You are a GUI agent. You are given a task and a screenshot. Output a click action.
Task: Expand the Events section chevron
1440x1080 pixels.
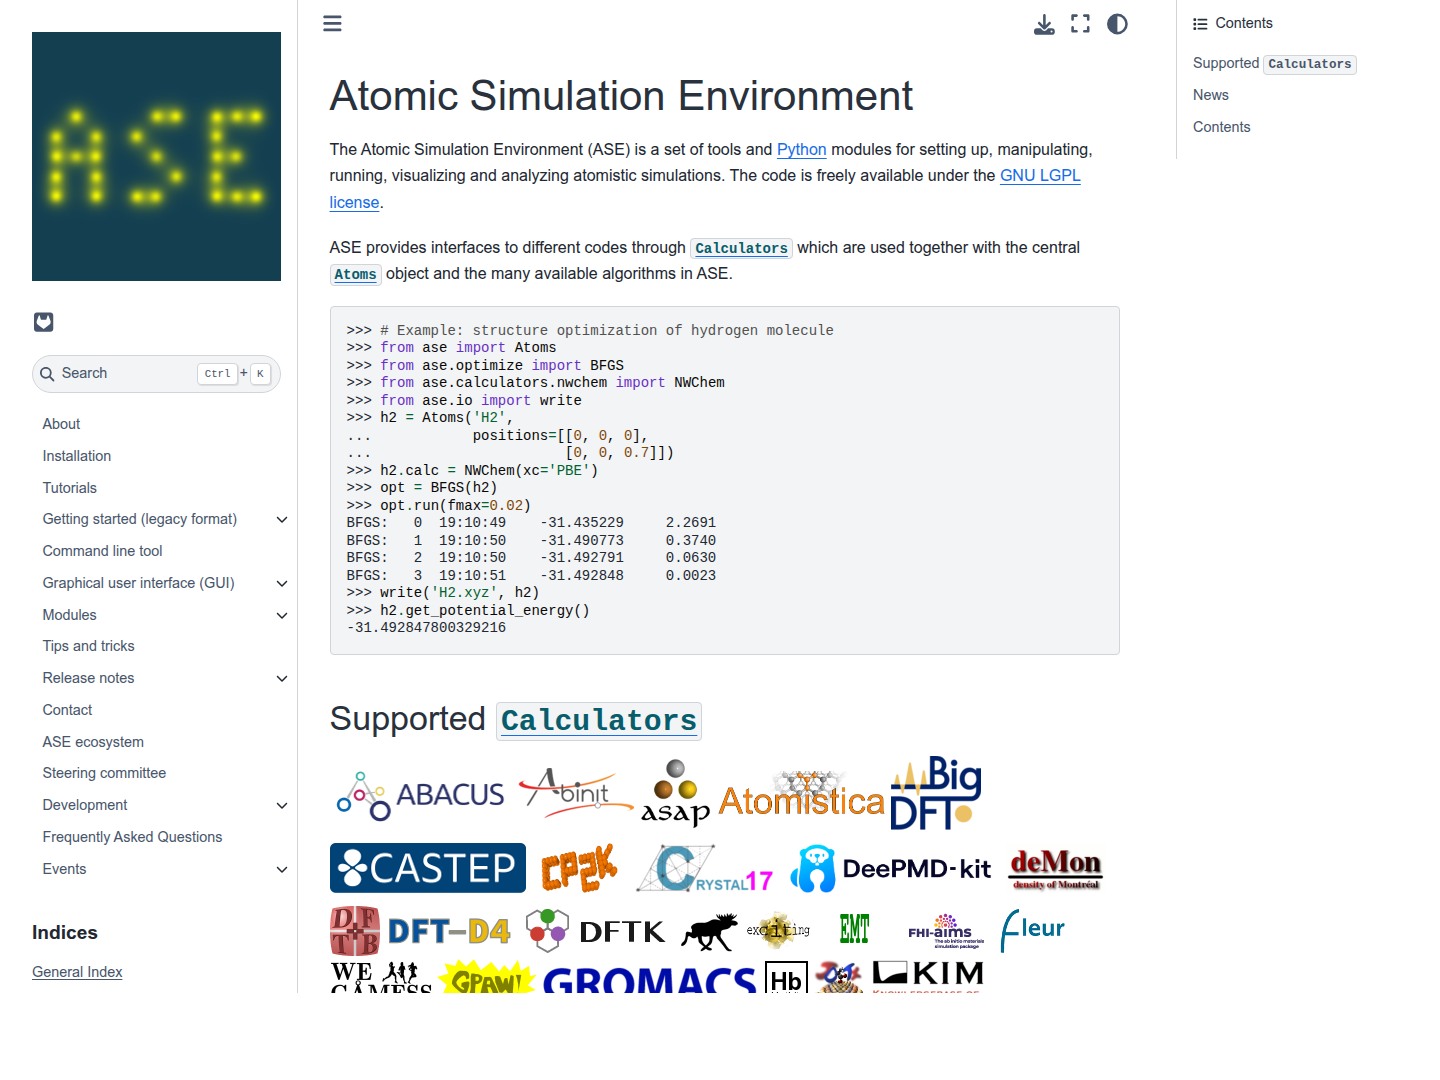click(x=282, y=870)
